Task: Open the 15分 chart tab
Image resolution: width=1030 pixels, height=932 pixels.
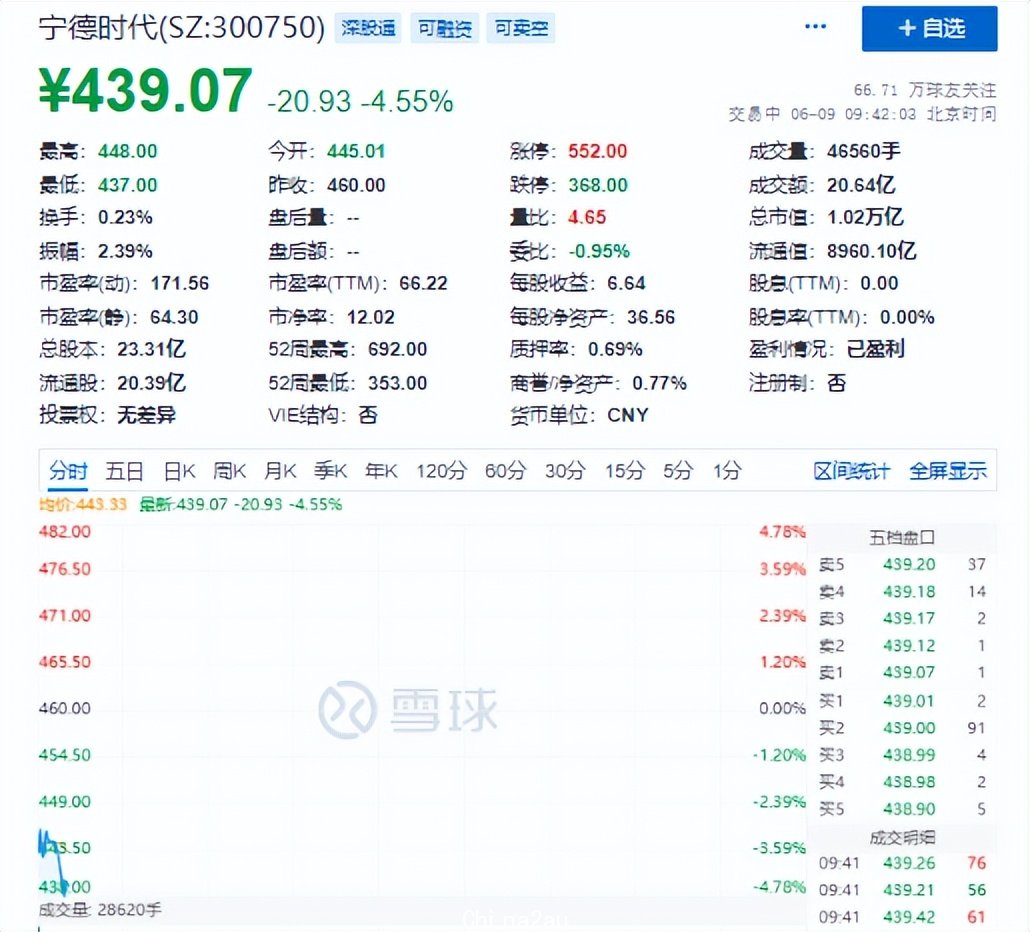Action: 625,471
